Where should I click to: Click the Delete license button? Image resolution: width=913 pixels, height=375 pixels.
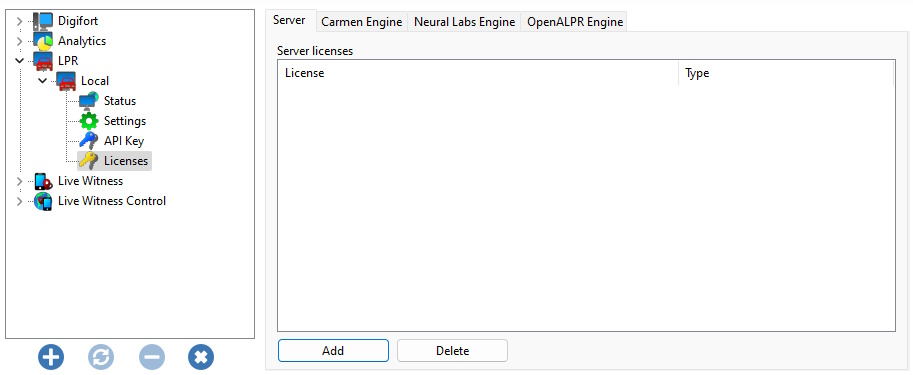[452, 351]
